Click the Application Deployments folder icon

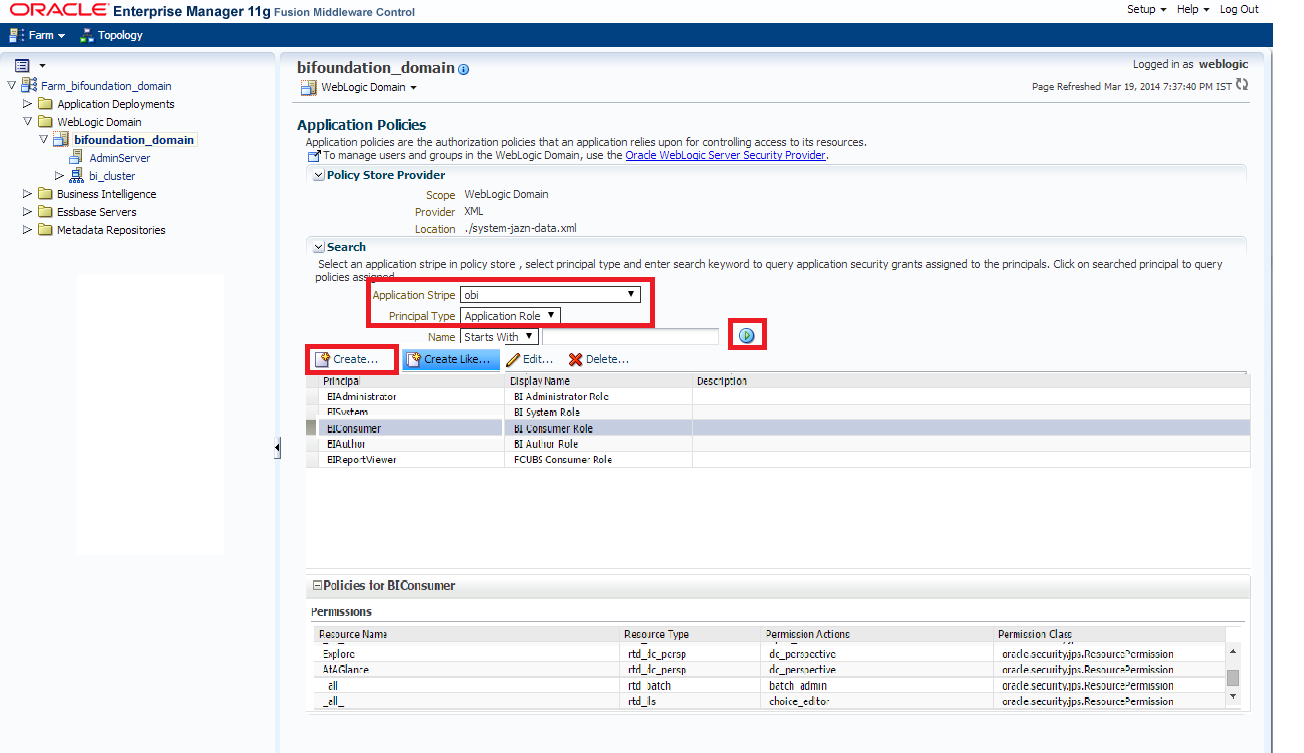pyautogui.click(x=45, y=104)
